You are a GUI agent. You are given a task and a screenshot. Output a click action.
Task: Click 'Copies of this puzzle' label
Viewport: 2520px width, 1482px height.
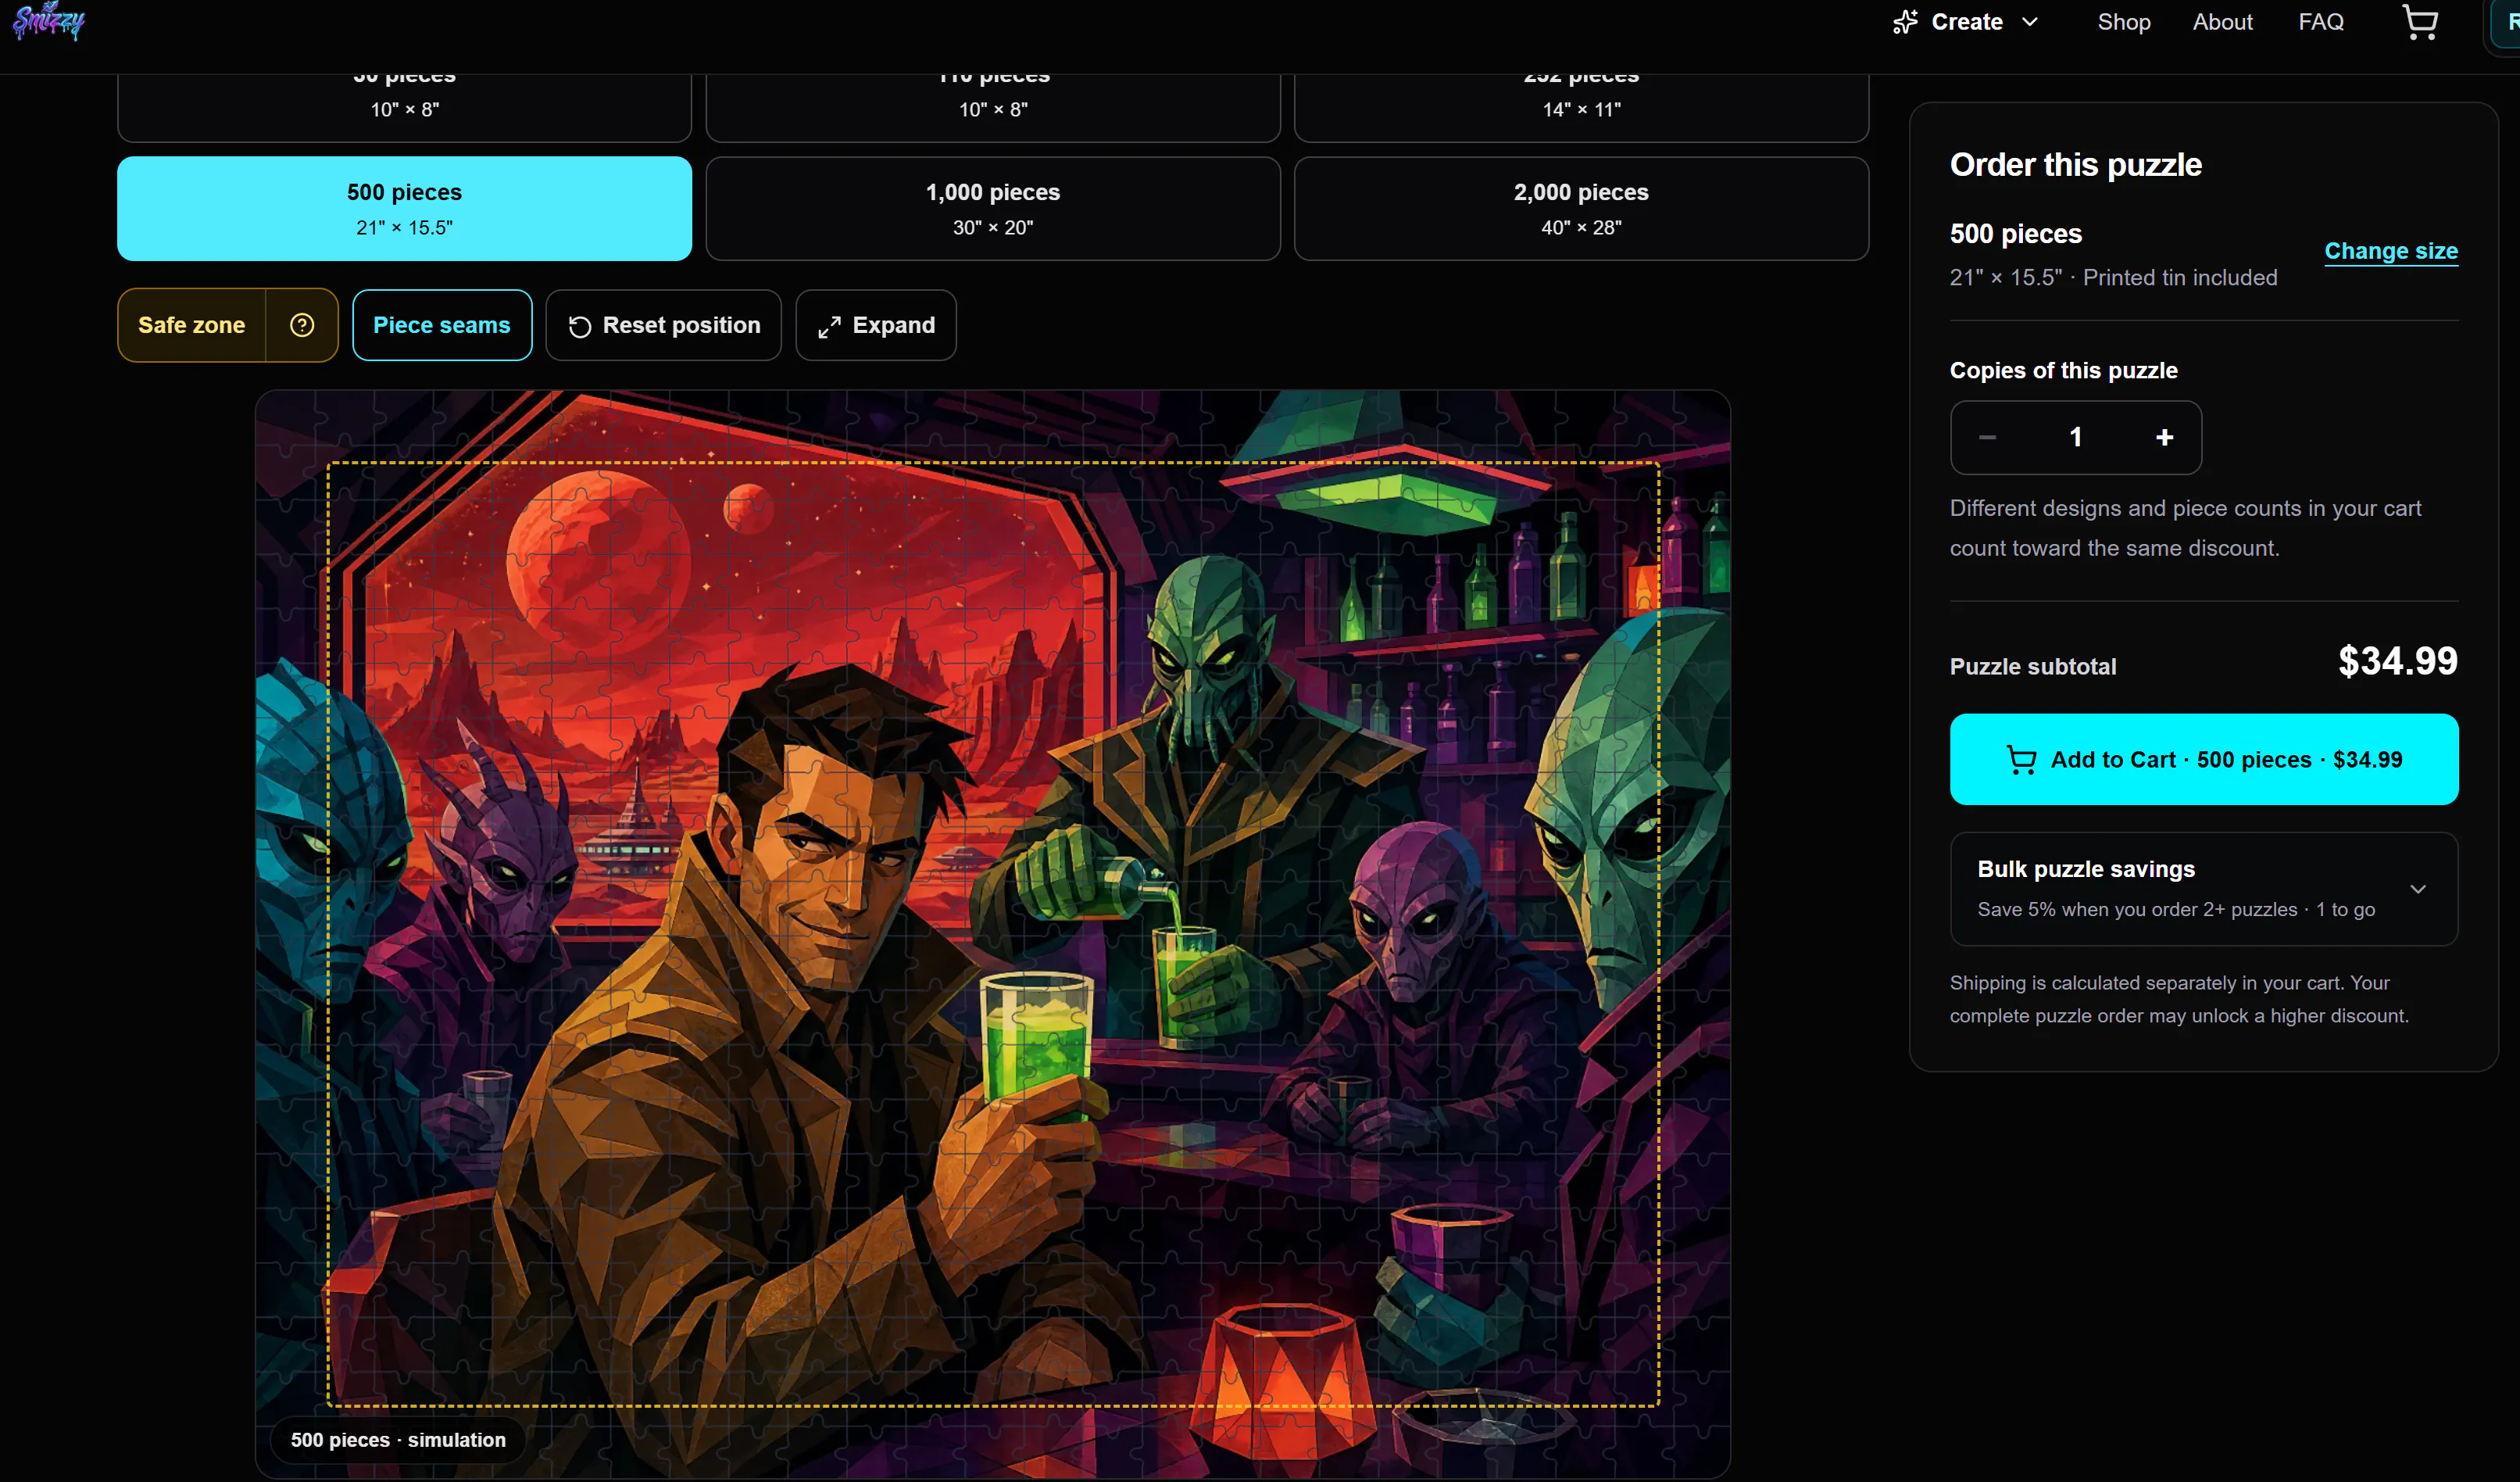pos(2063,370)
